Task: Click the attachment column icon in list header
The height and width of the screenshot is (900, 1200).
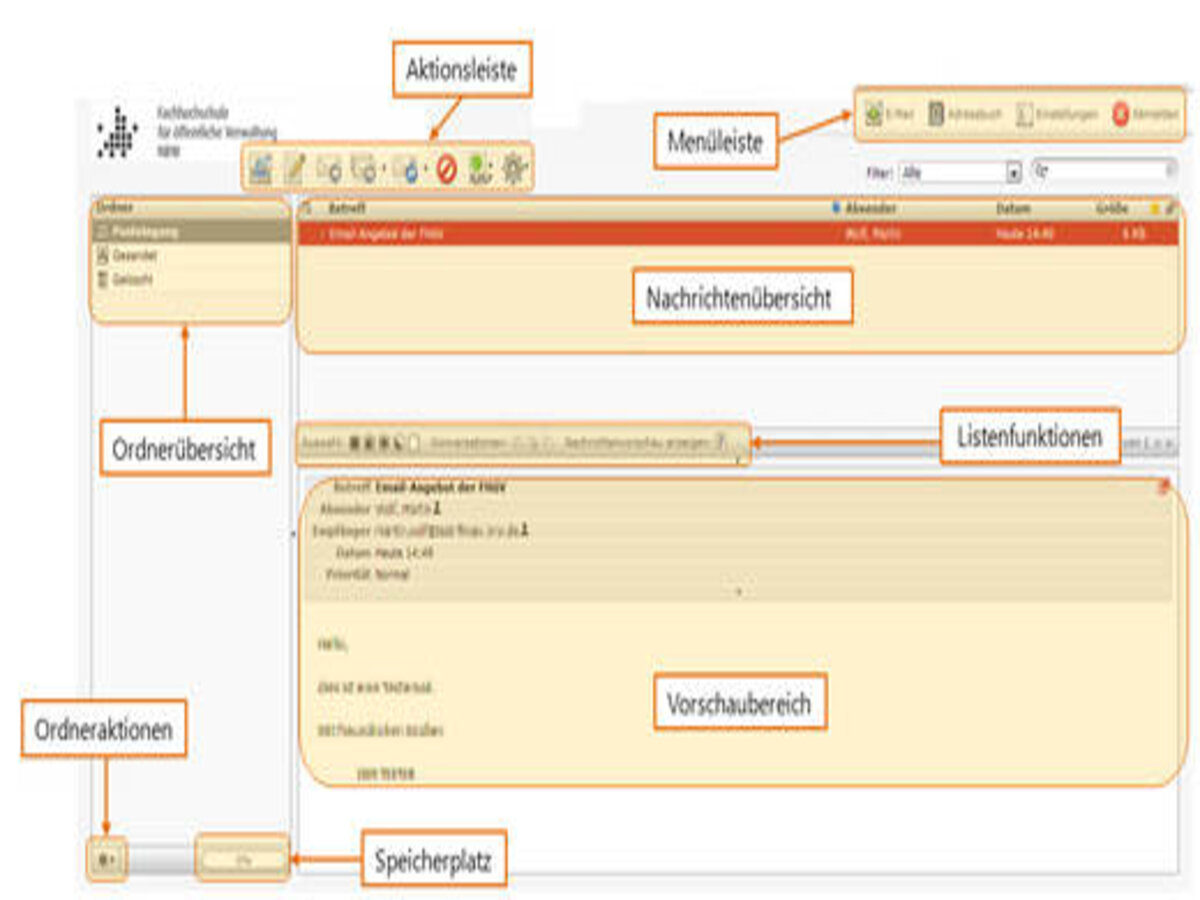Action: (1171, 209)
